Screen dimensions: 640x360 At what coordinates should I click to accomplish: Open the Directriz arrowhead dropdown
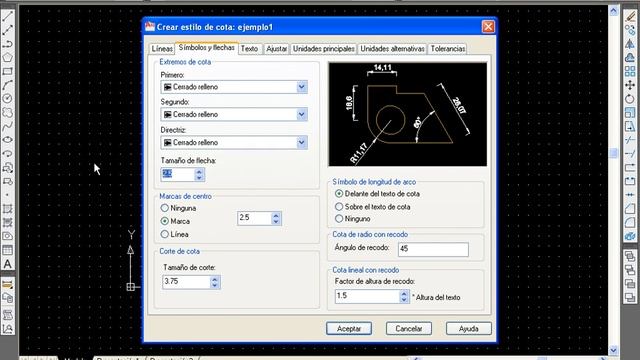click(302, 142)
